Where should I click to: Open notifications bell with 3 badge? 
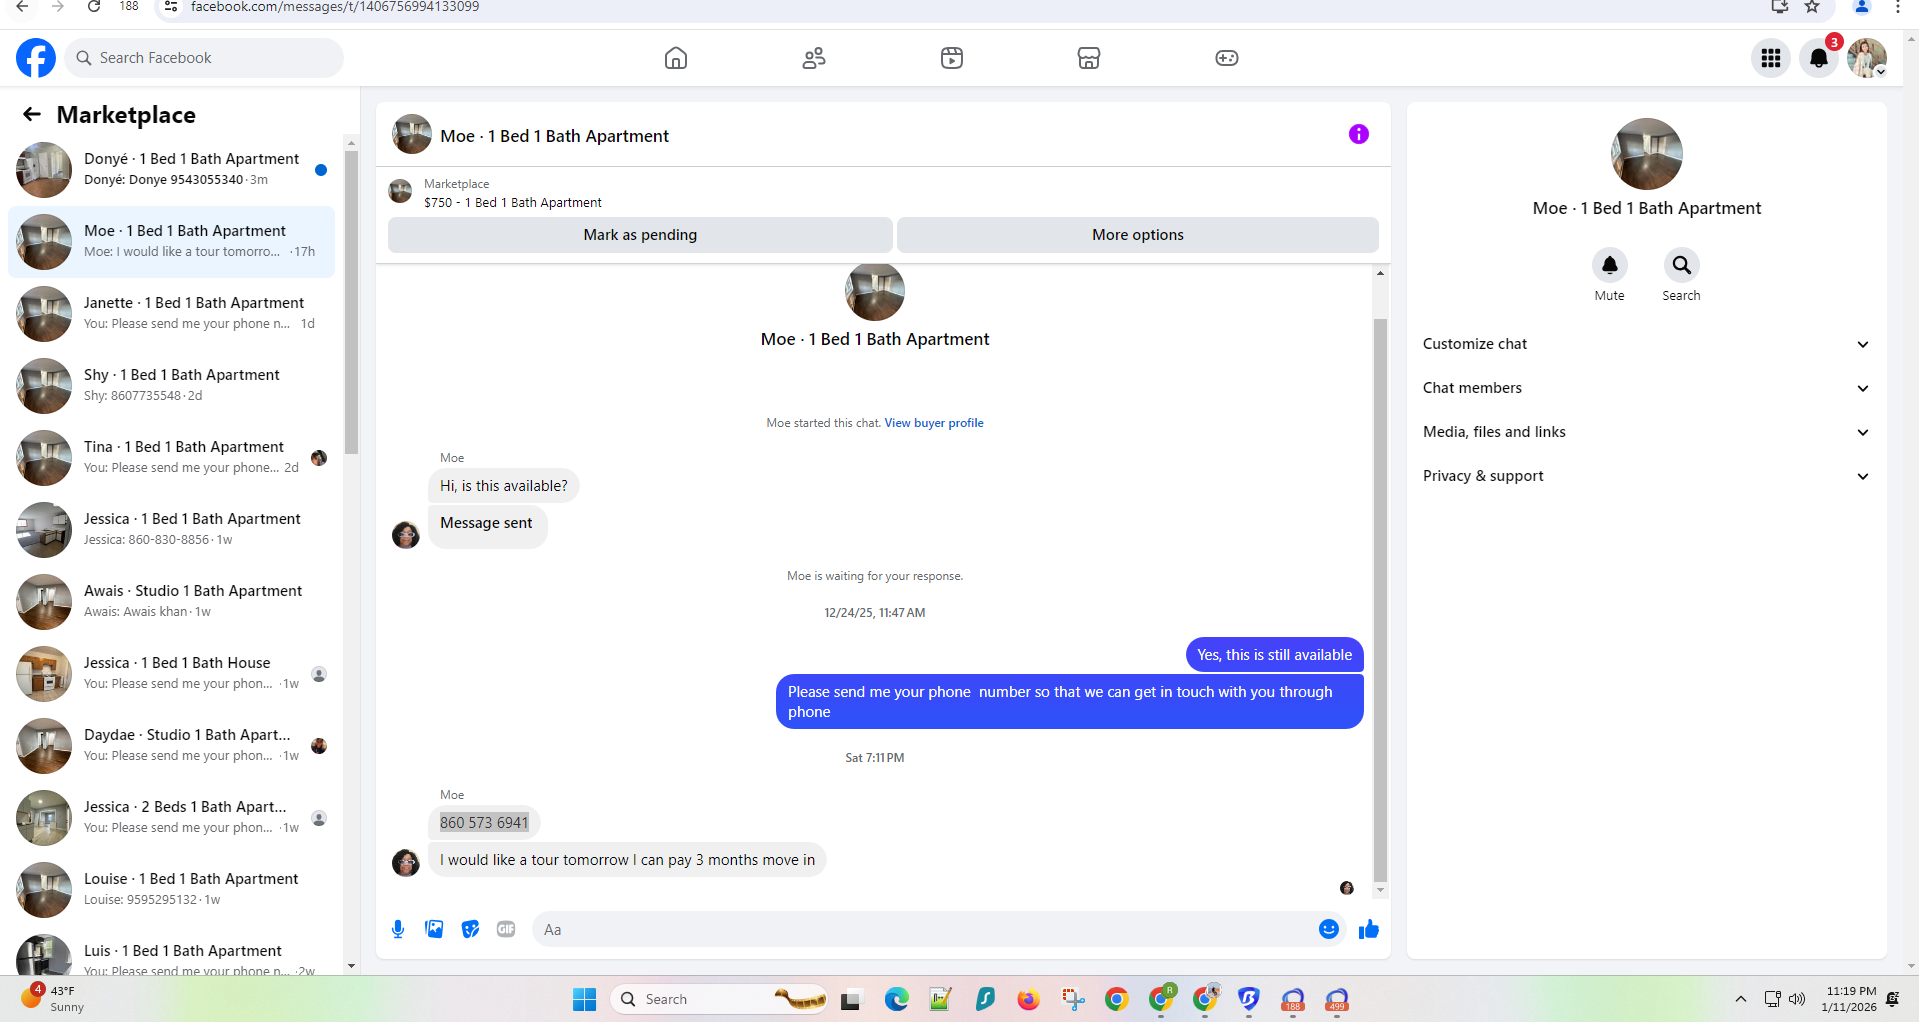(x=1819, y=58)
